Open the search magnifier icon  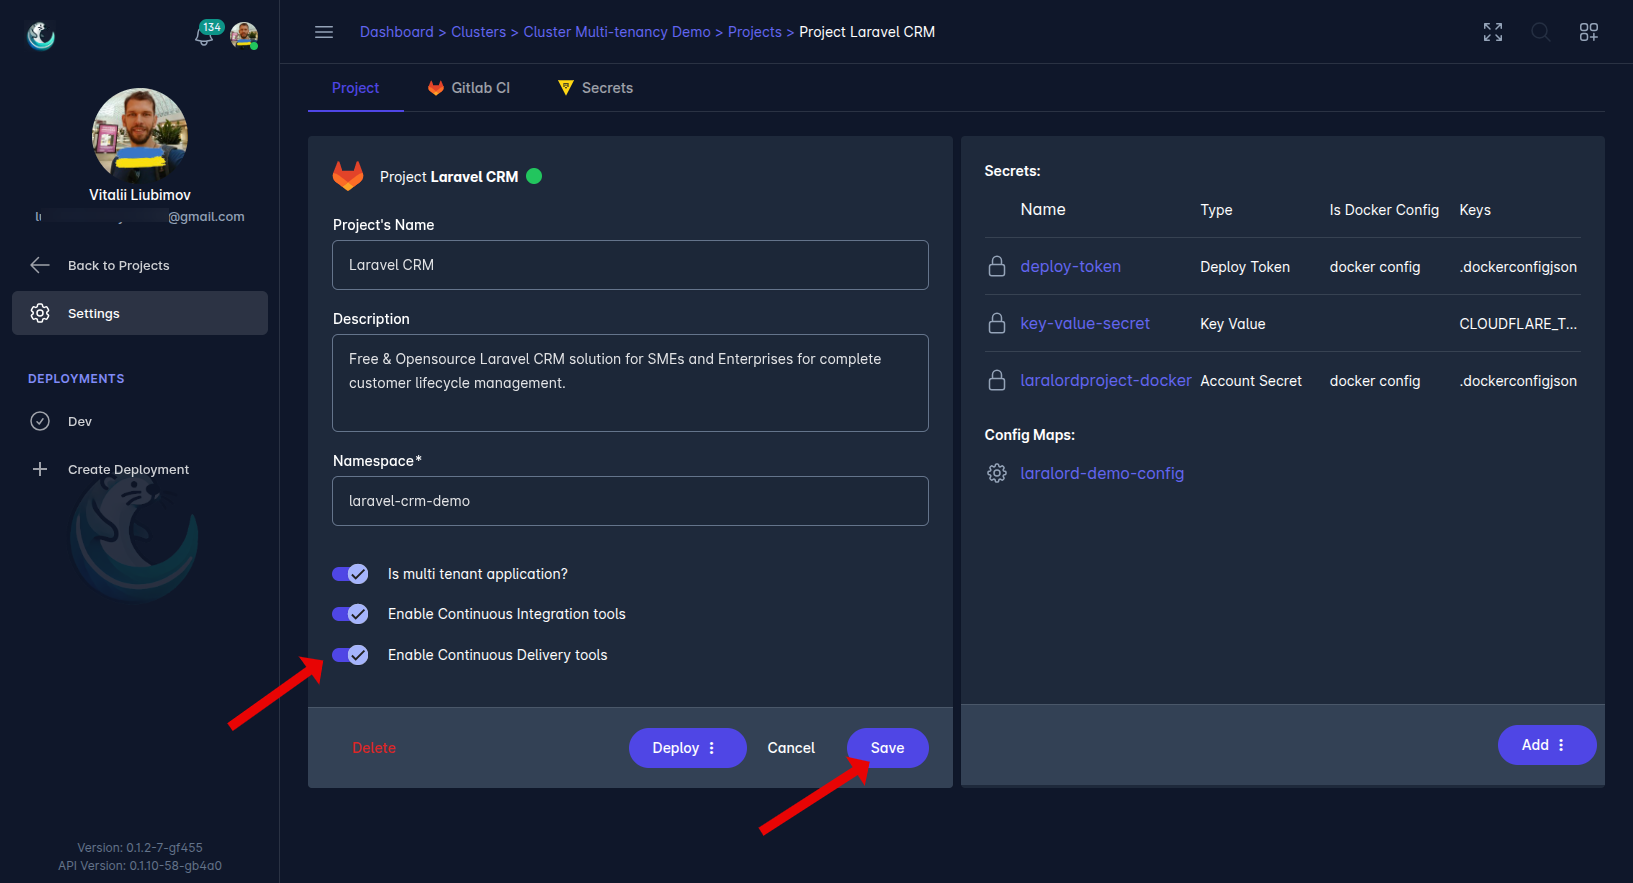1541,32
